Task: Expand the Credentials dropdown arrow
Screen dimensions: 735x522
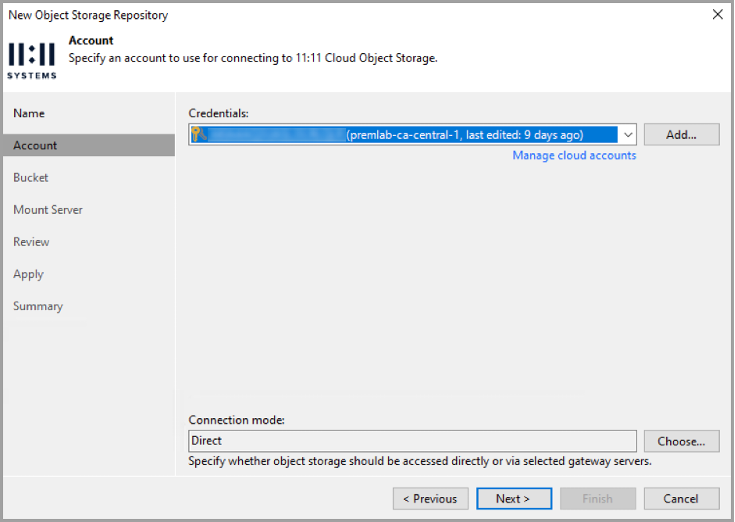Action: point(628,135)
